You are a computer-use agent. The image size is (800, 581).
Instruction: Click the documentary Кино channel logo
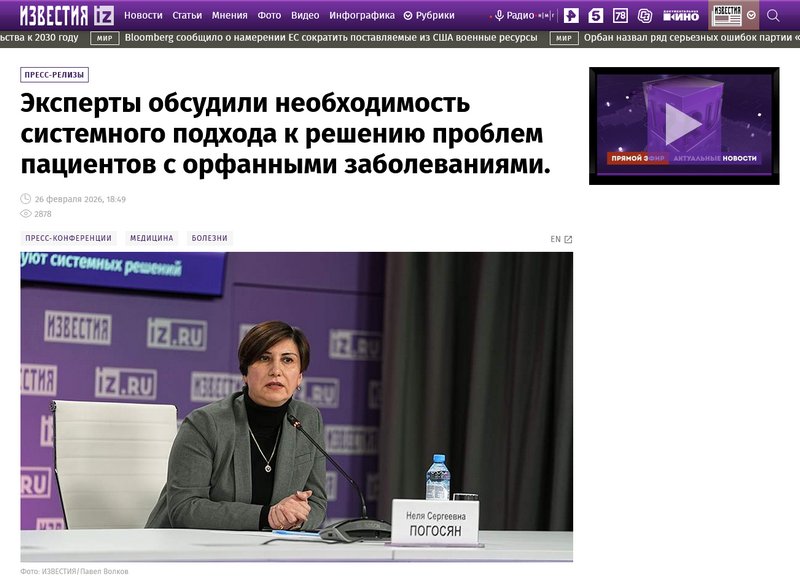(681, 16)
